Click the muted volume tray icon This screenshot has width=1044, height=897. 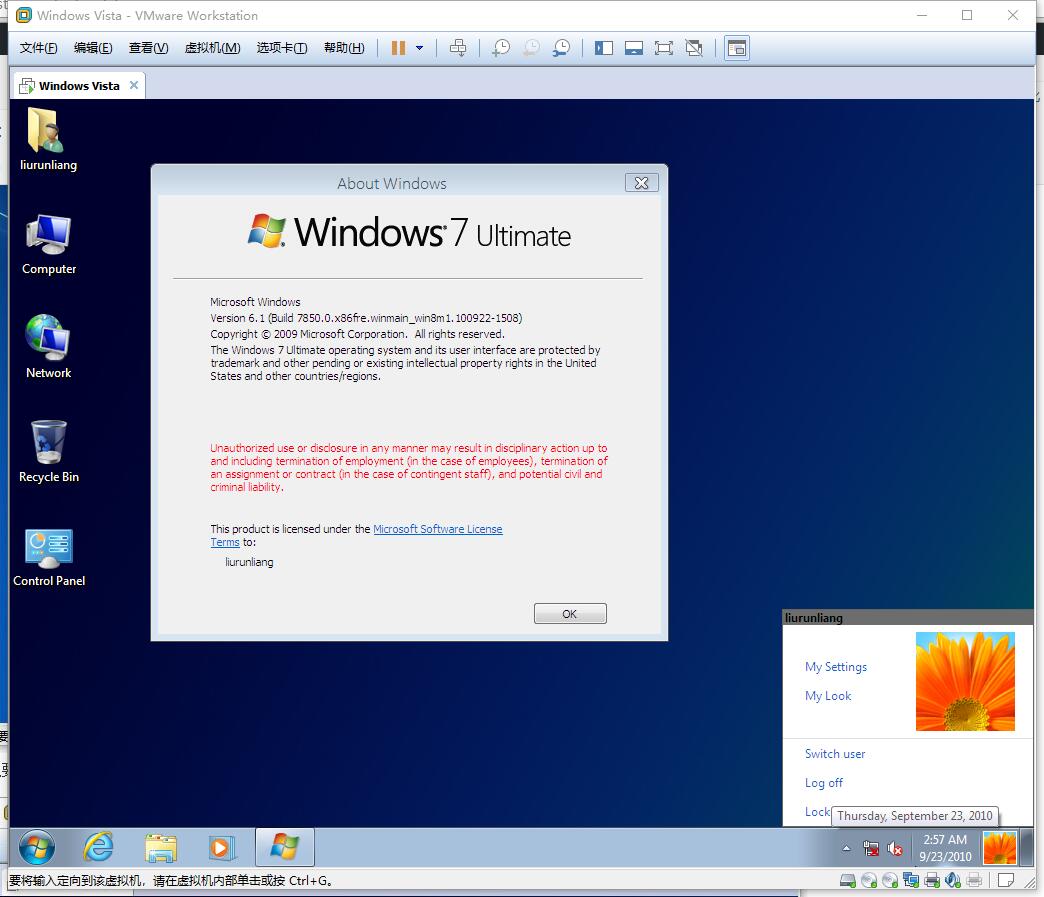tap(895, 849)
